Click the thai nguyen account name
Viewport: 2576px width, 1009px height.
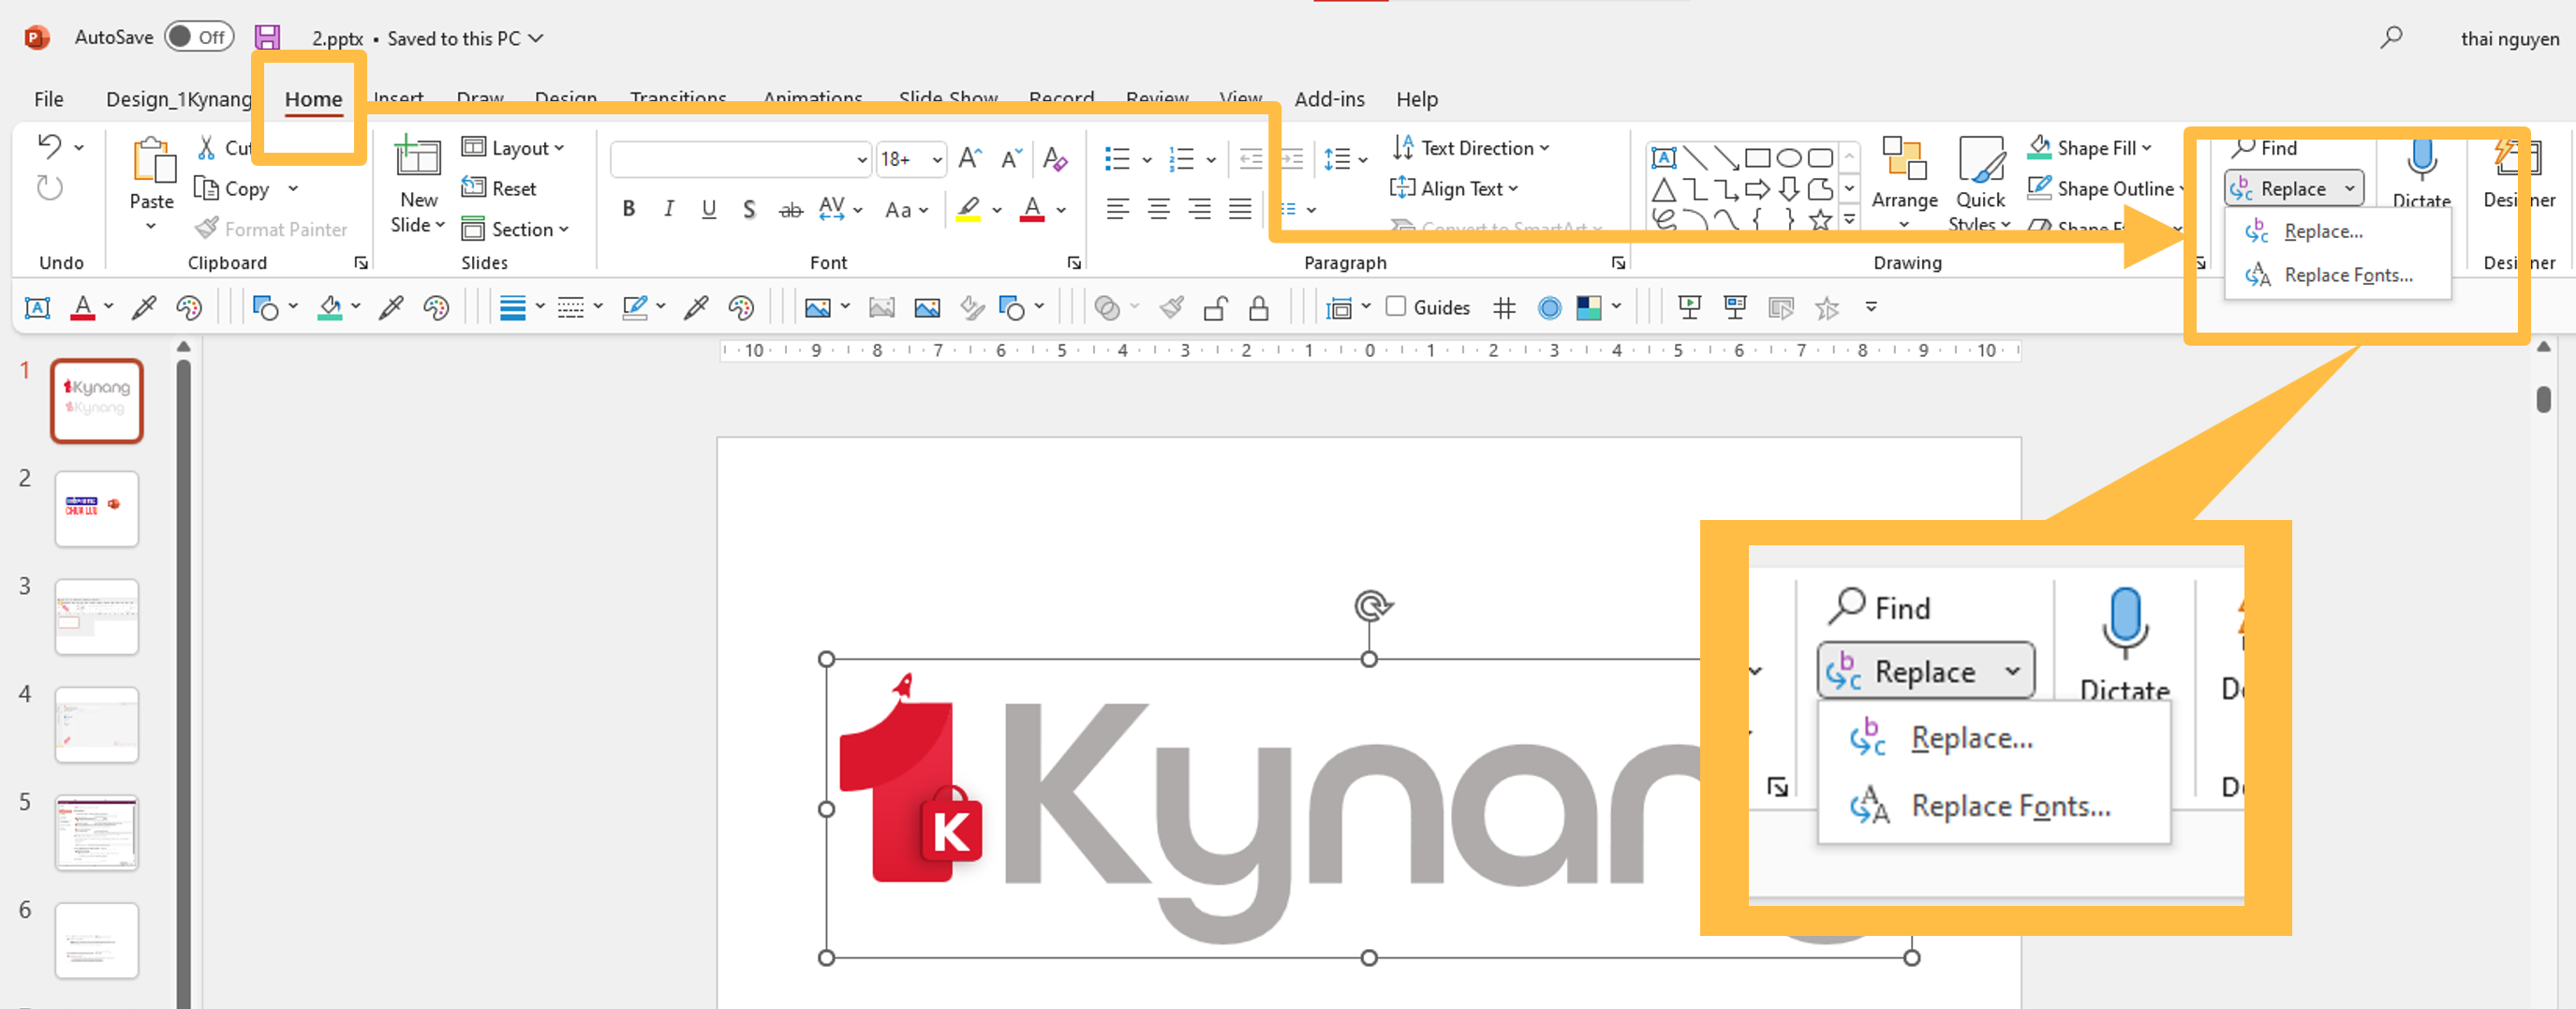[2509, 38]
